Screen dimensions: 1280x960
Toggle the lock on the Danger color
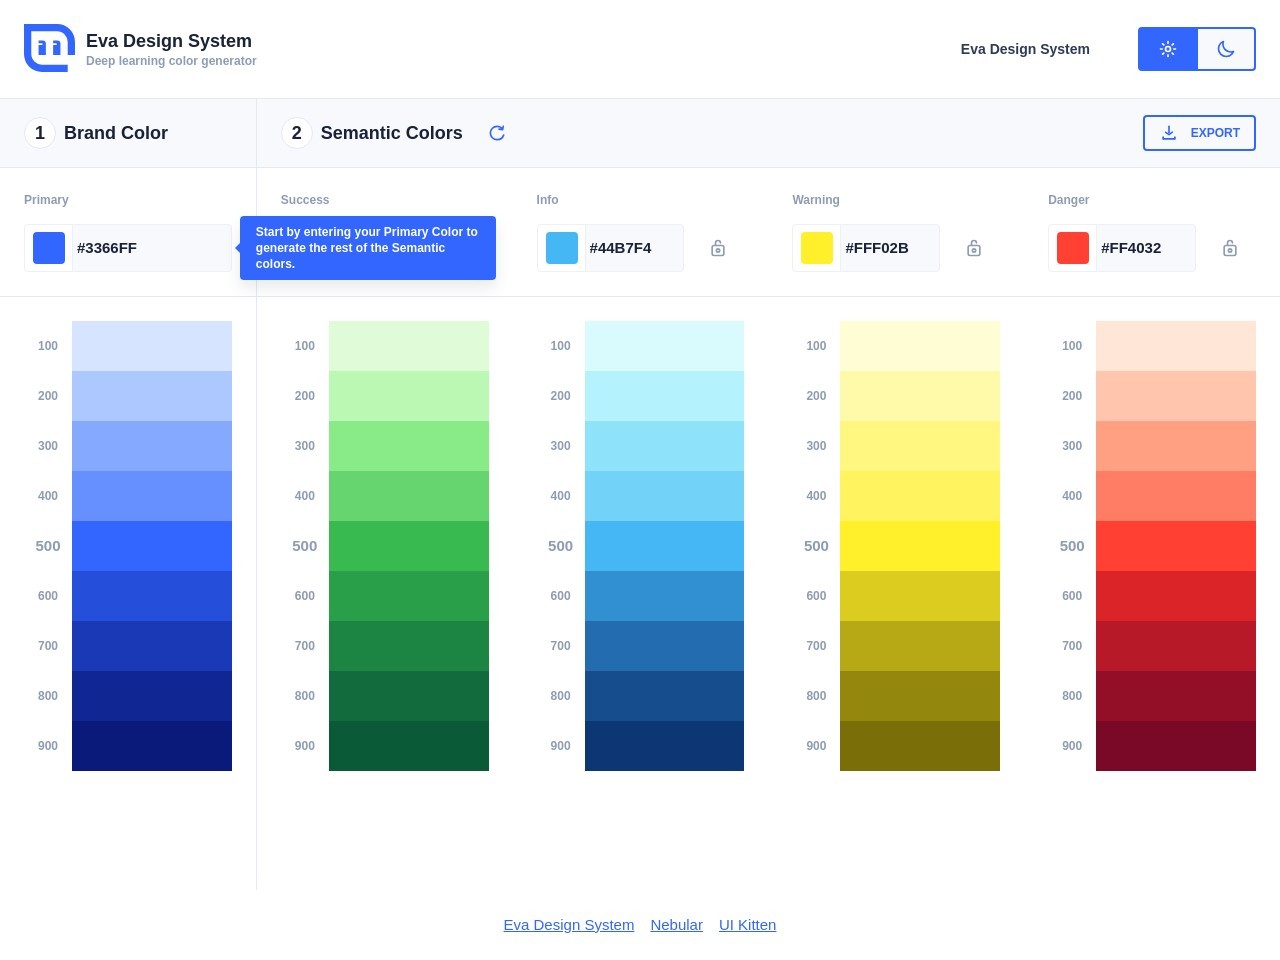pyautogui.click(x=1230, y=247)
